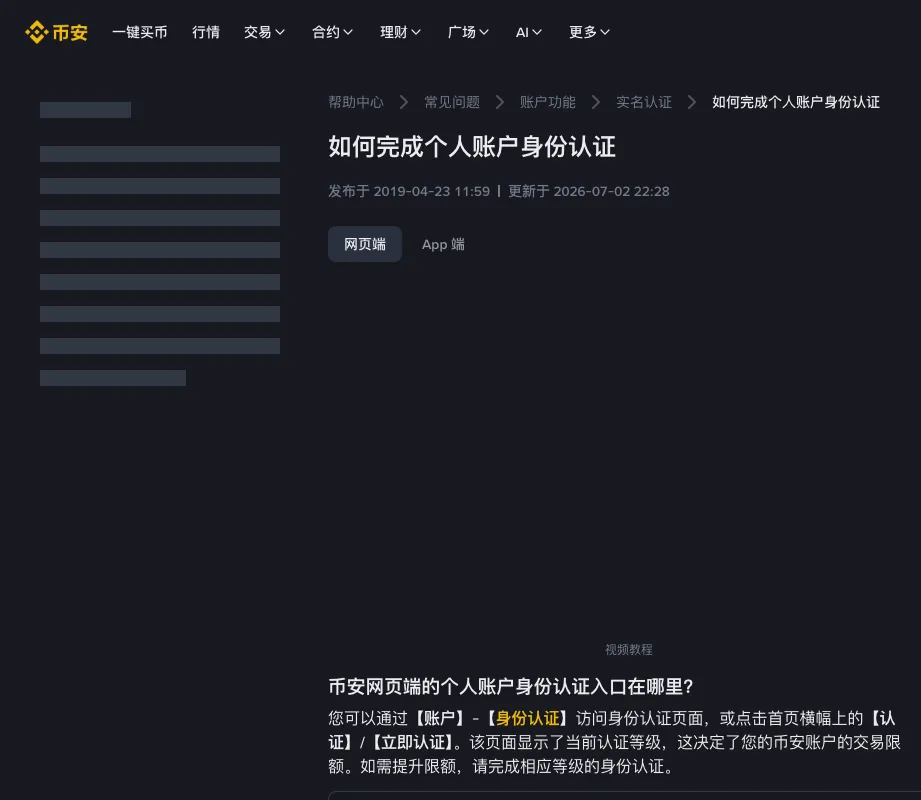Expand the 广场 dropdown menu
The image size is (921, 800).
point(468,32)
